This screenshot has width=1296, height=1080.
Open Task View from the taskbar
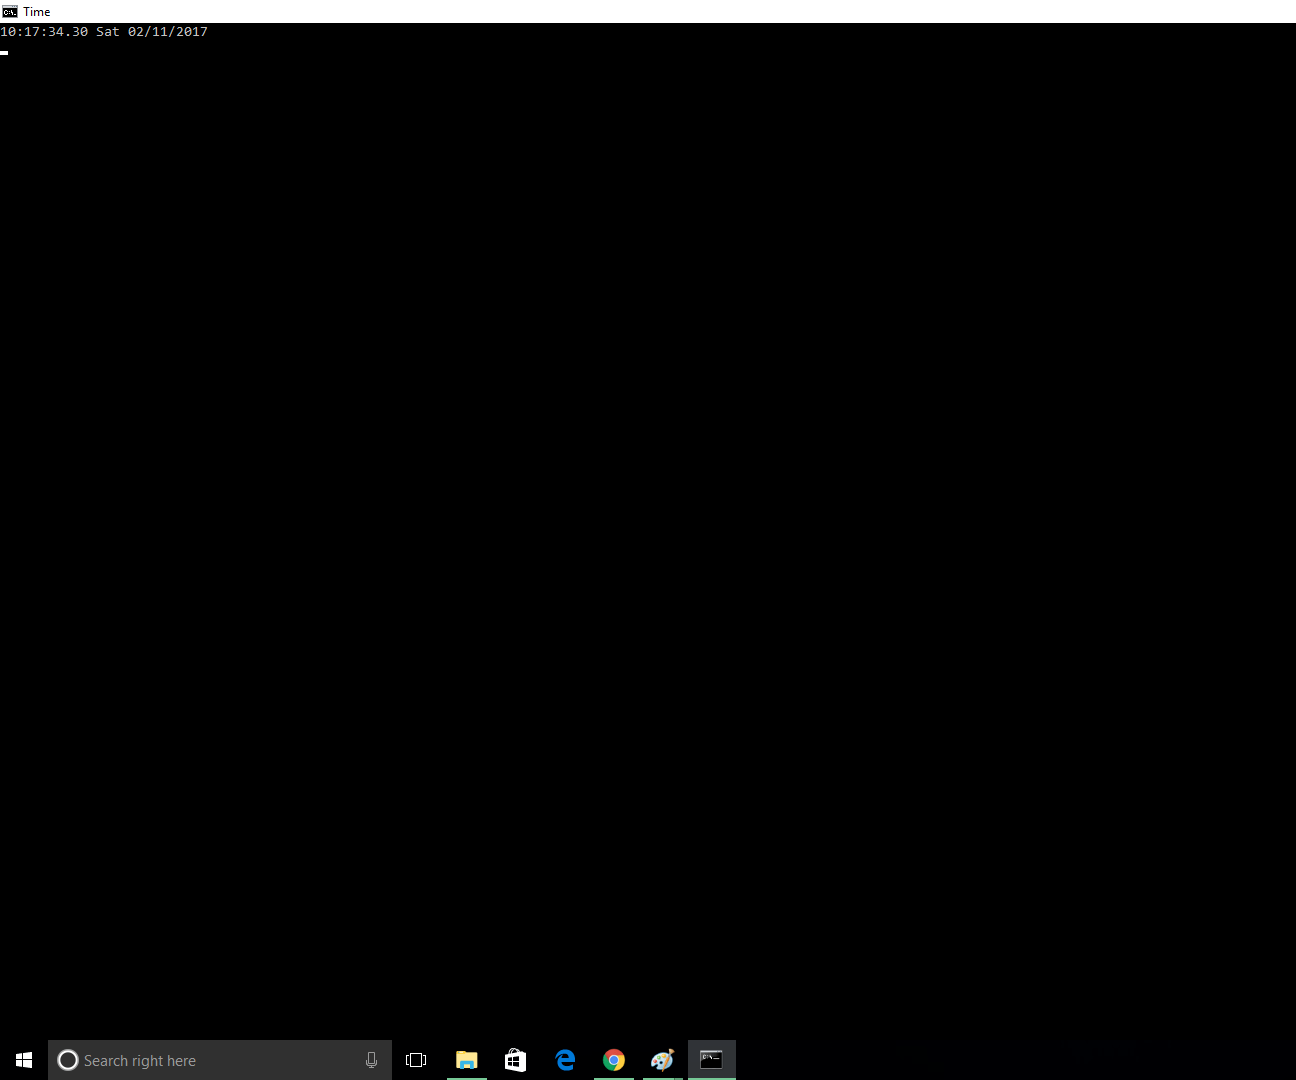point(416,1060)
